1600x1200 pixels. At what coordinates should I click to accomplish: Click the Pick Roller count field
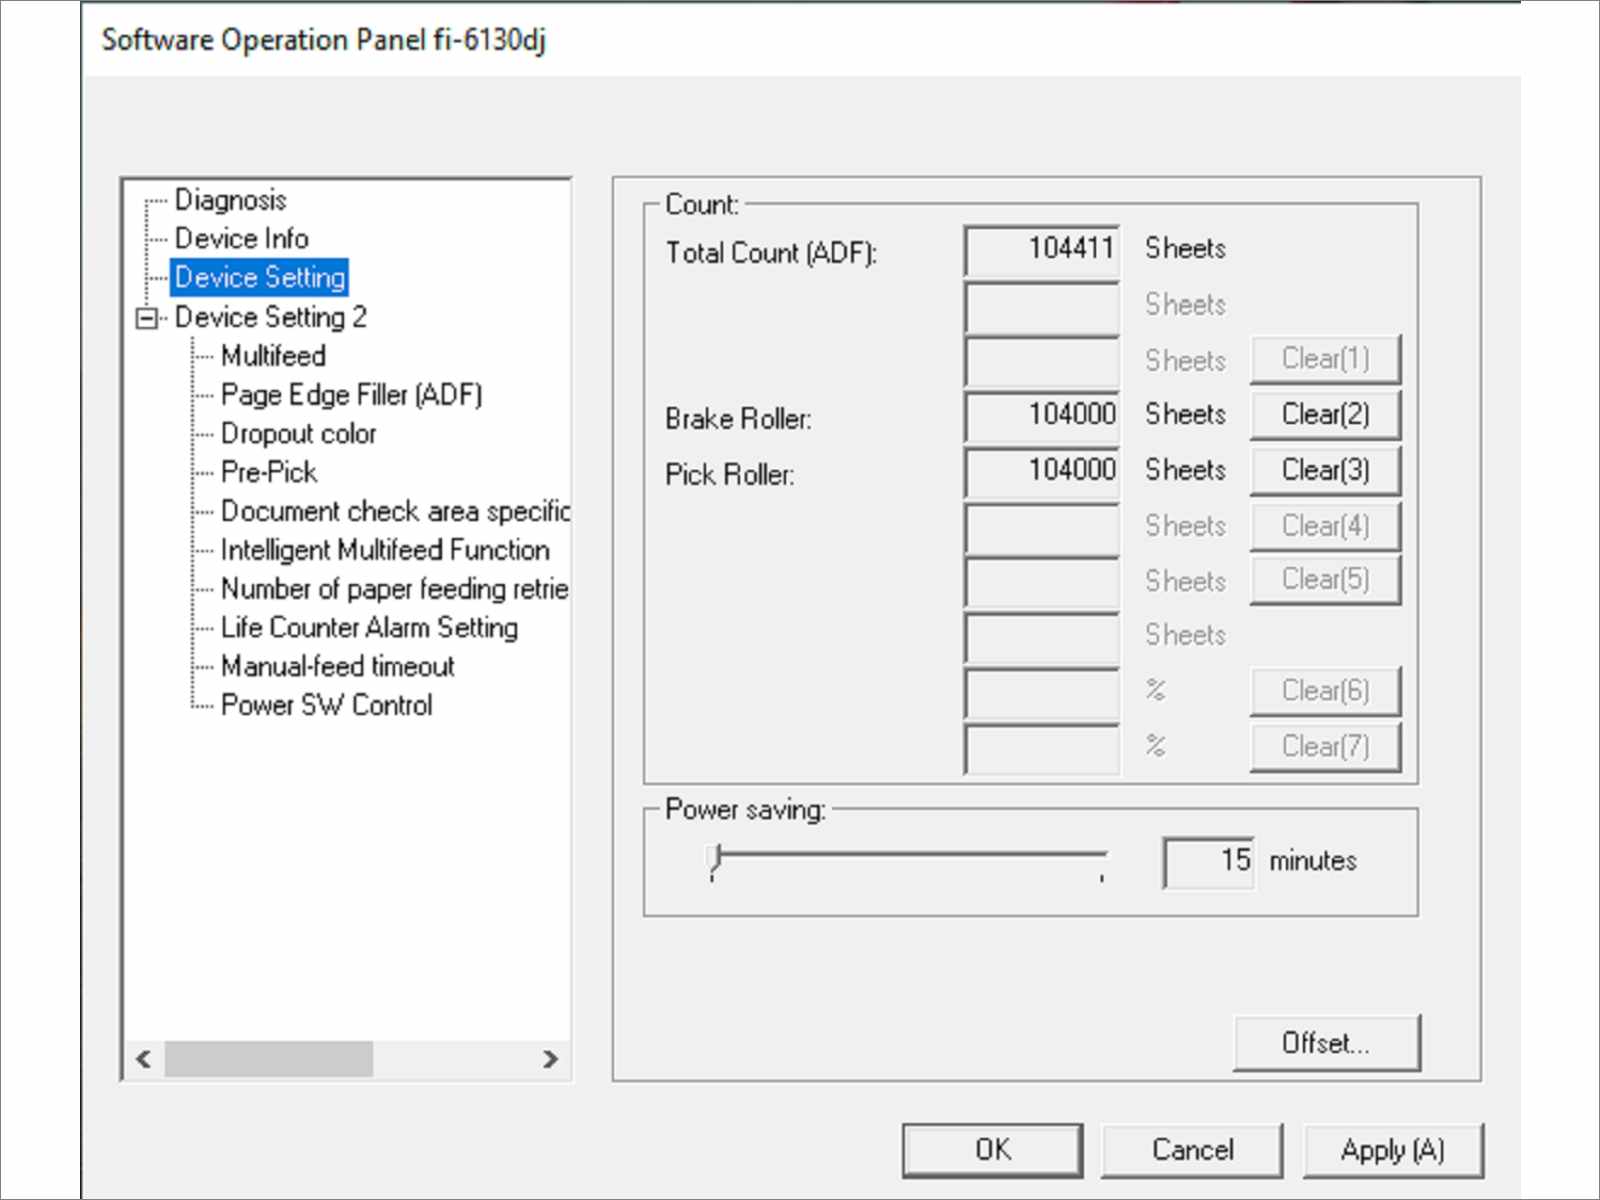[1041, 472]
